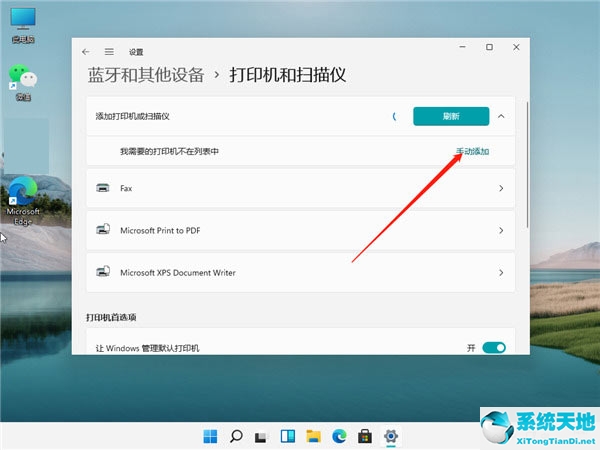Viewport: 600px width, 450px height.
Task: Open Microsoft XPS Document Writer chevron
Action: pyautogui.click(x=501, y=272)
